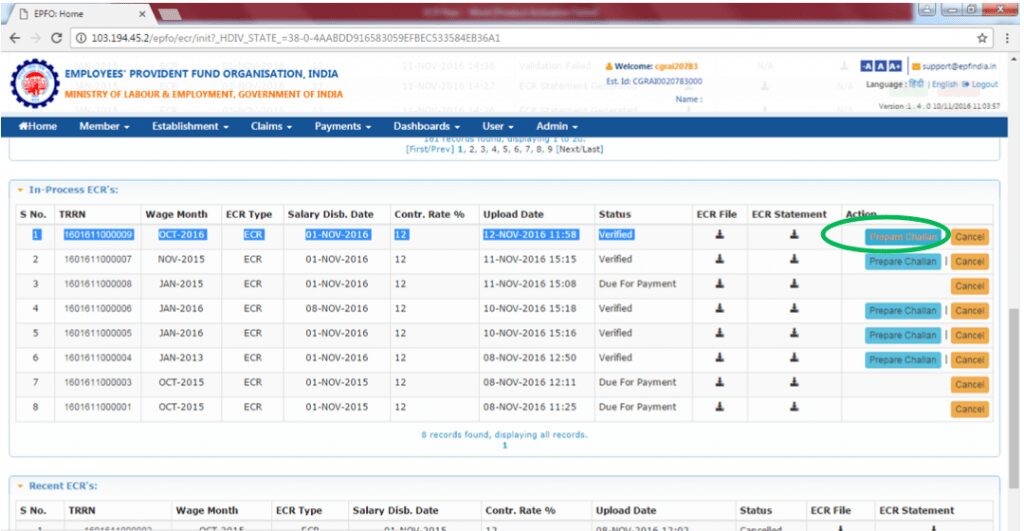Click the EPFO logo emblem
The width and height of the screenshot is (1024, 531).
34,84
